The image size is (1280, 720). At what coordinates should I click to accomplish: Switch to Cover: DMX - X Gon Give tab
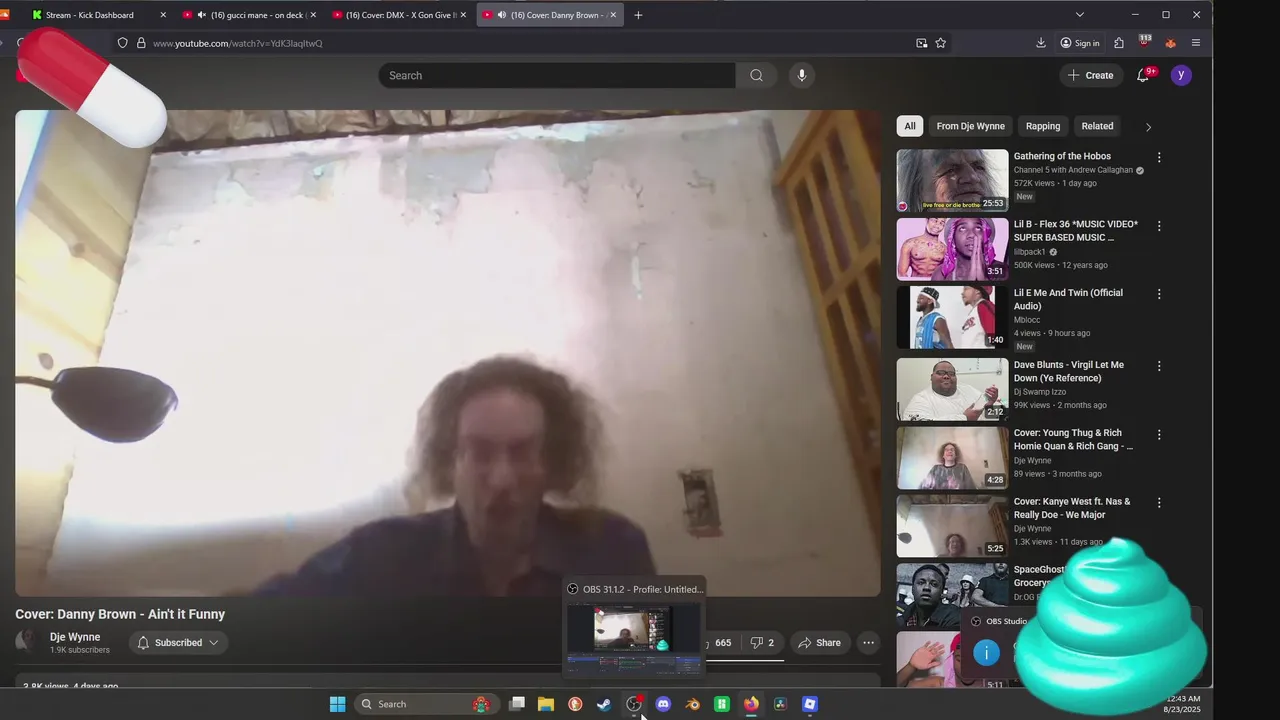[x=399, y=15]
